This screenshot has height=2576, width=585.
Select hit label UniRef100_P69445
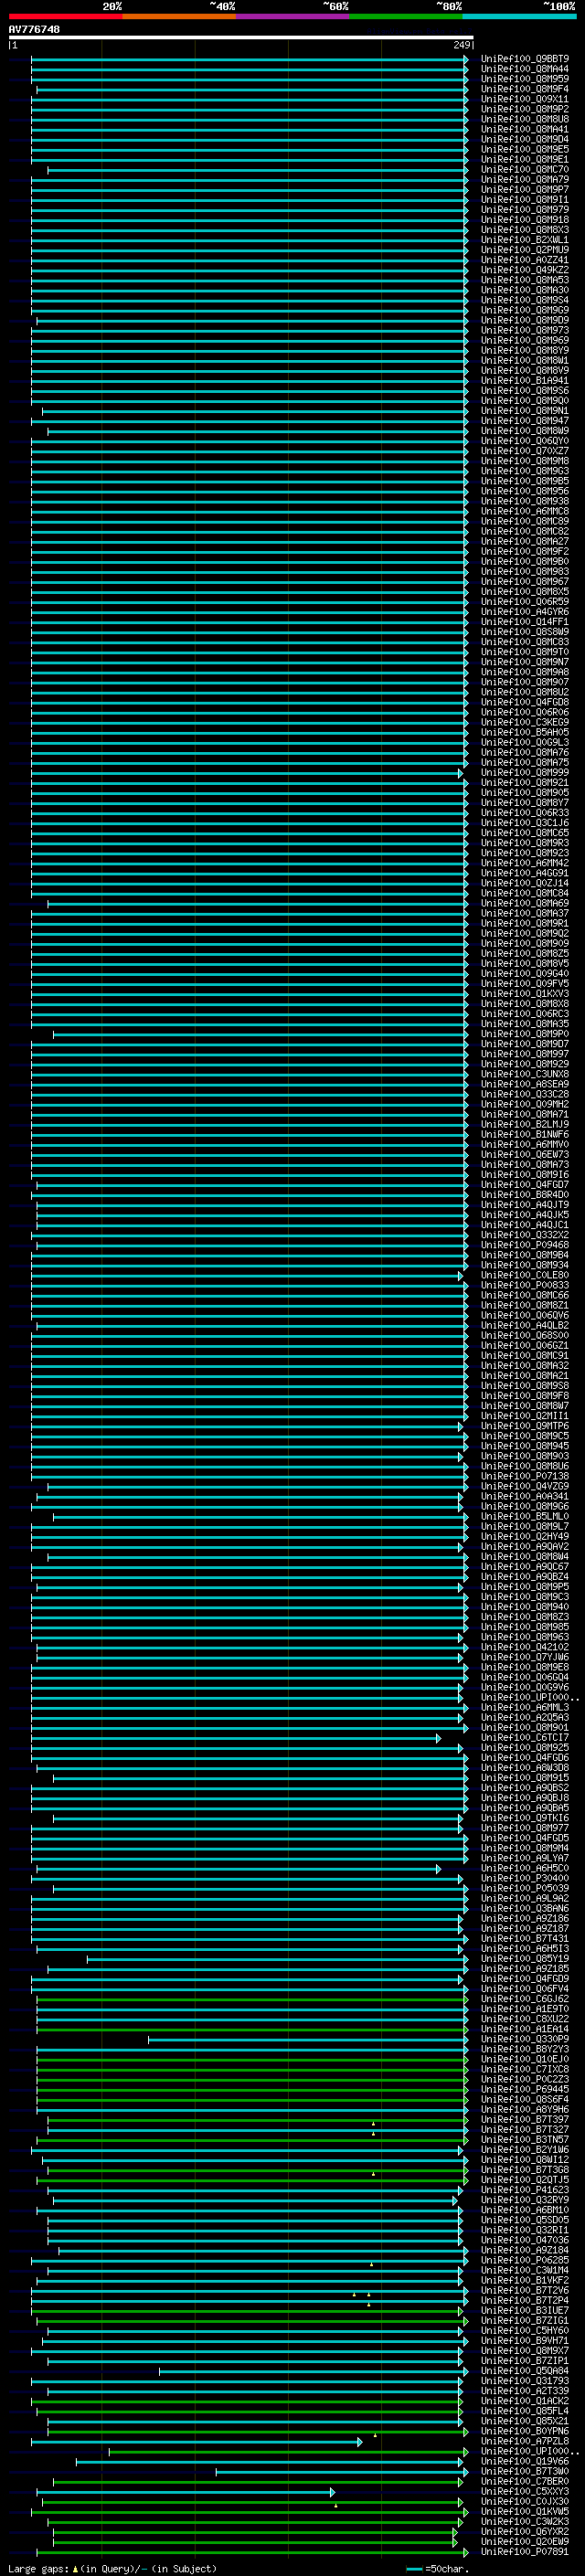[x=525, y=2090]
